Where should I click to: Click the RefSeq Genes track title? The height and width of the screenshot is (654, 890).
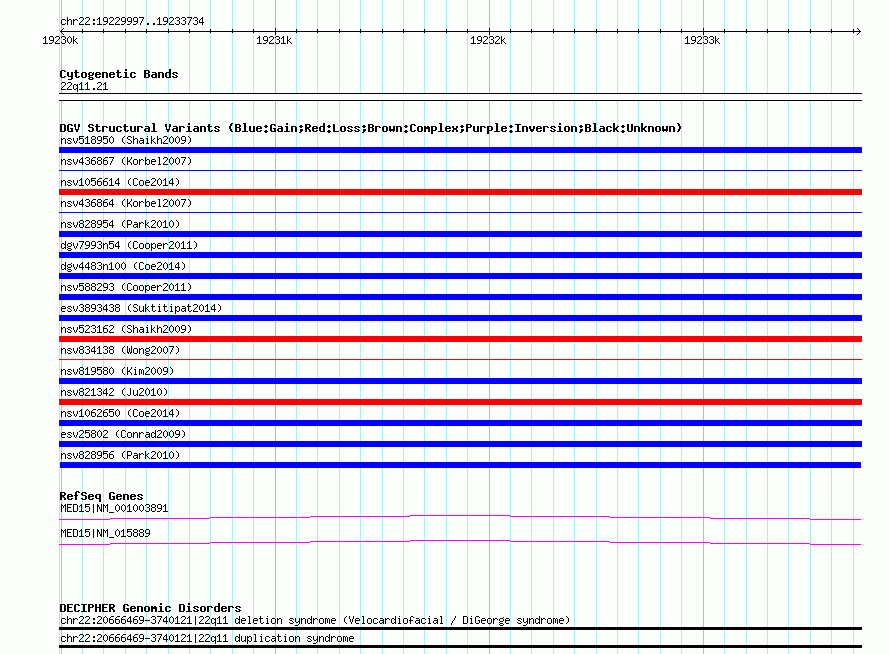102,496
